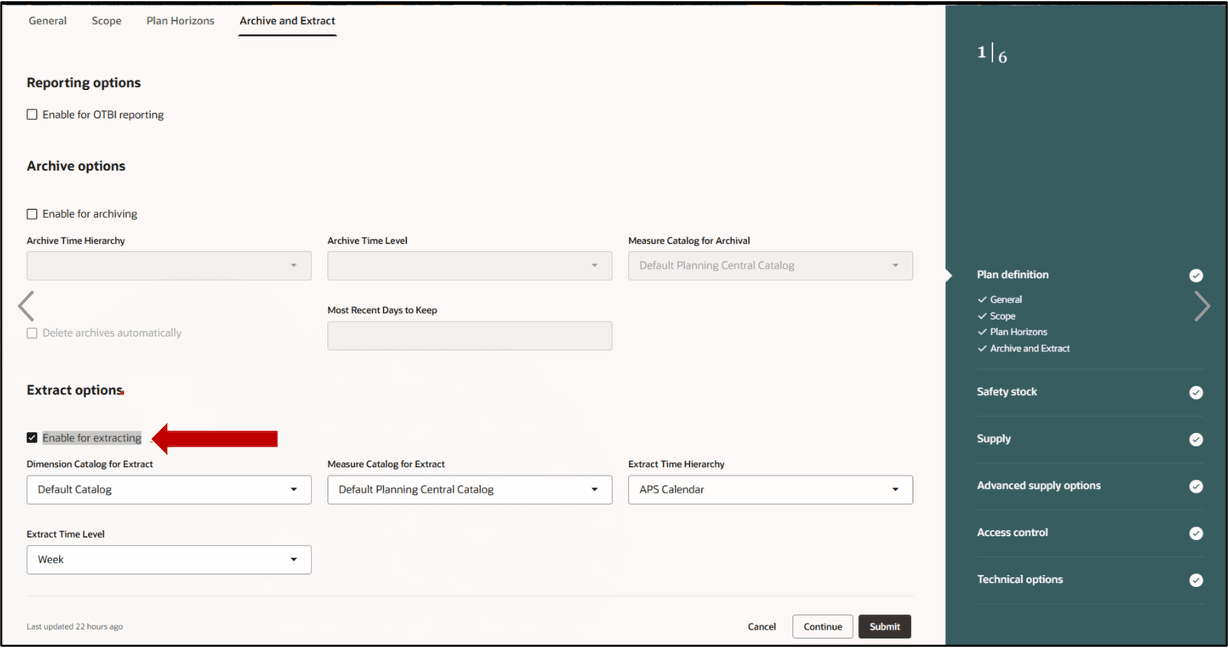Viewport: 1228px width, 648px height.
Task: Uncheck Enable for extracting
Action: (x=32, y=437)
